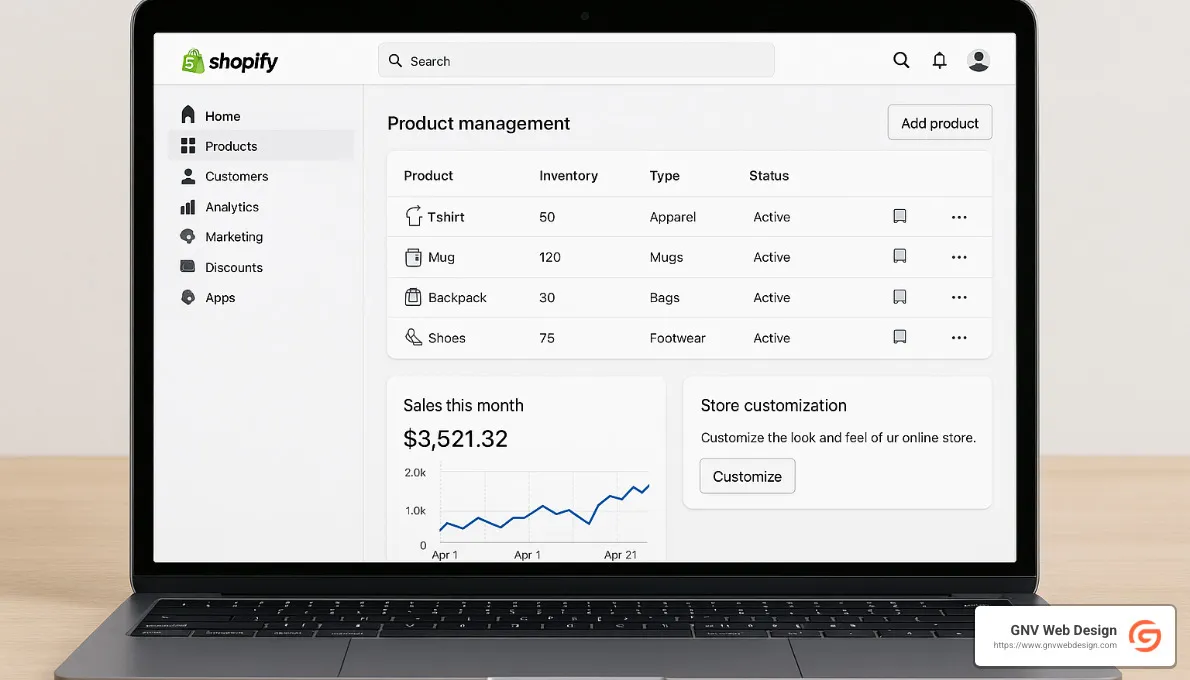Click inside the Search field
The width and height of the screenshot is (1190, 680).
[x=576, y=60]
